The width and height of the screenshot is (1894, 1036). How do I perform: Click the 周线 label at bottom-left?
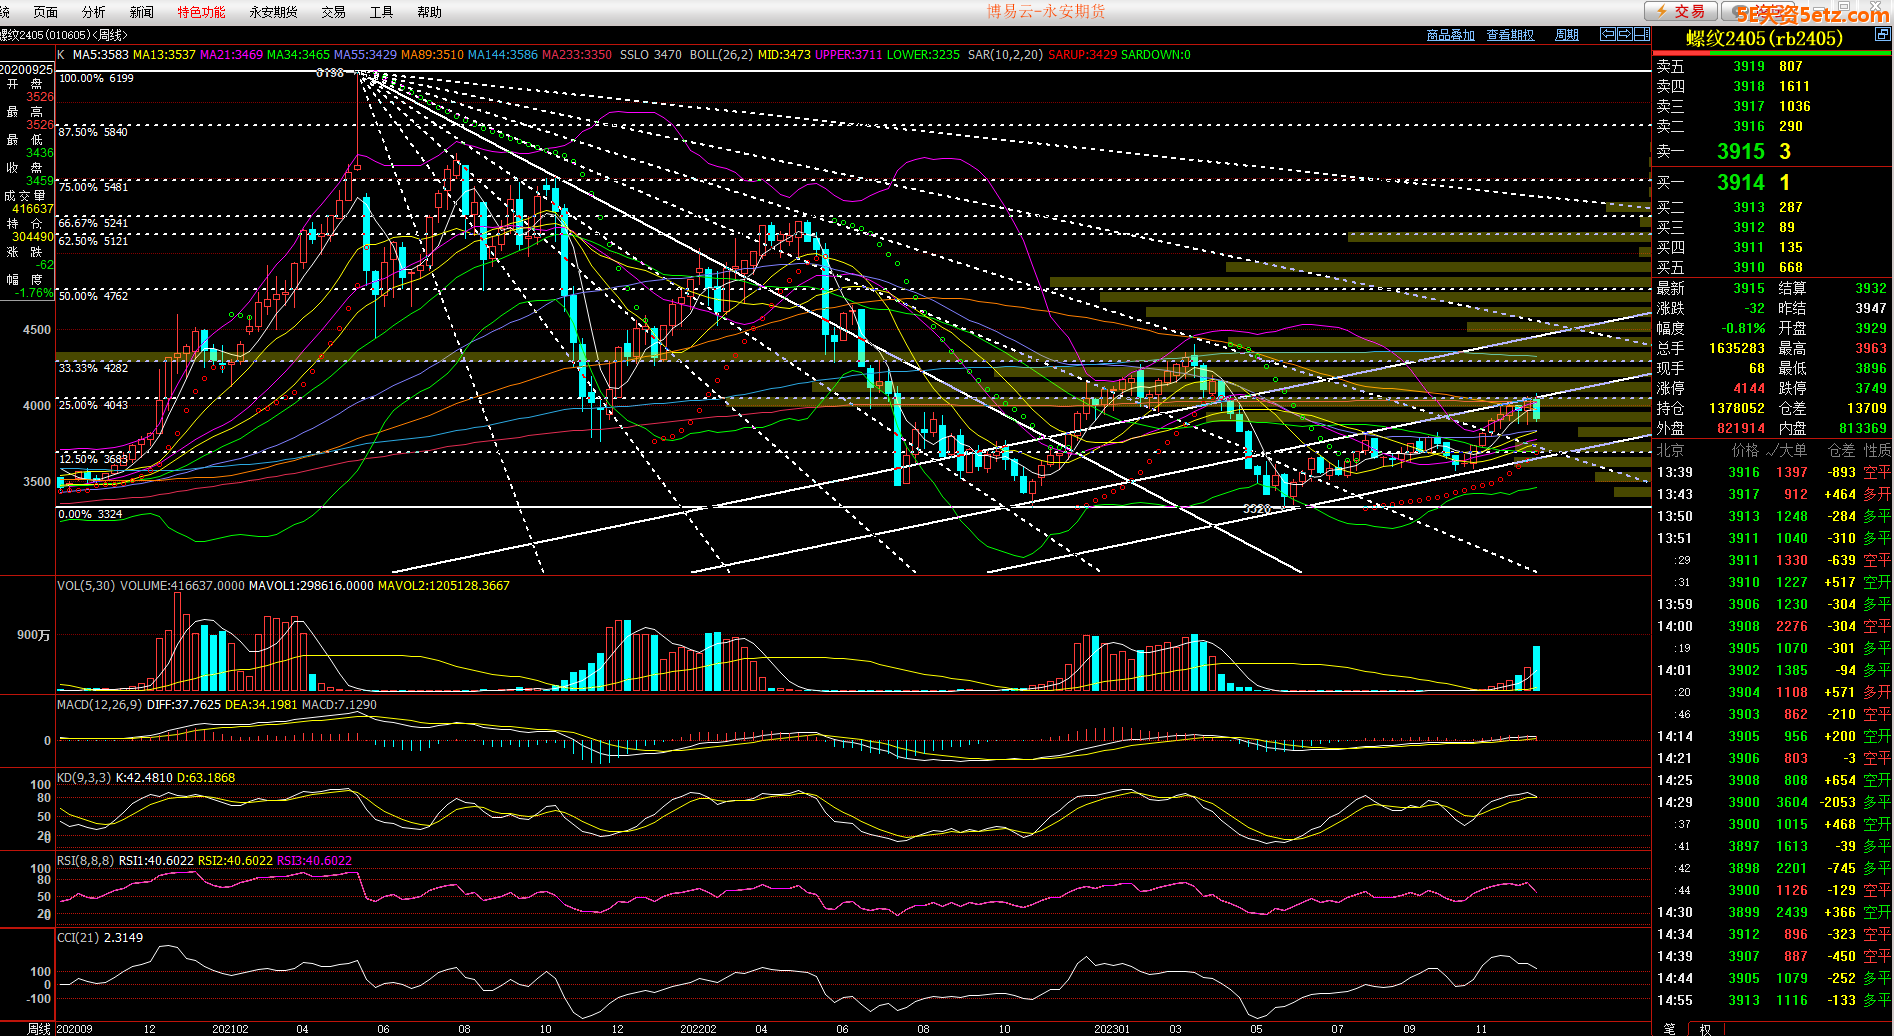(x=39, y=1028)
